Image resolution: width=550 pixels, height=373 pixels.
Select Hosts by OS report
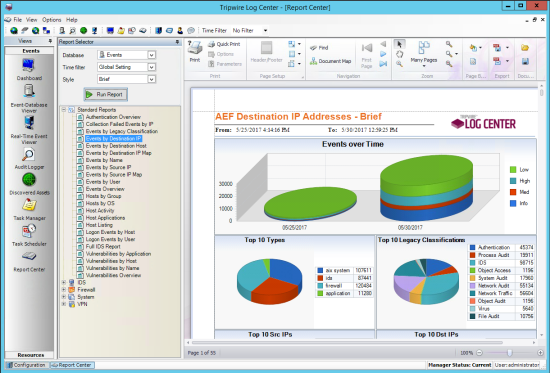pos(100,203)
